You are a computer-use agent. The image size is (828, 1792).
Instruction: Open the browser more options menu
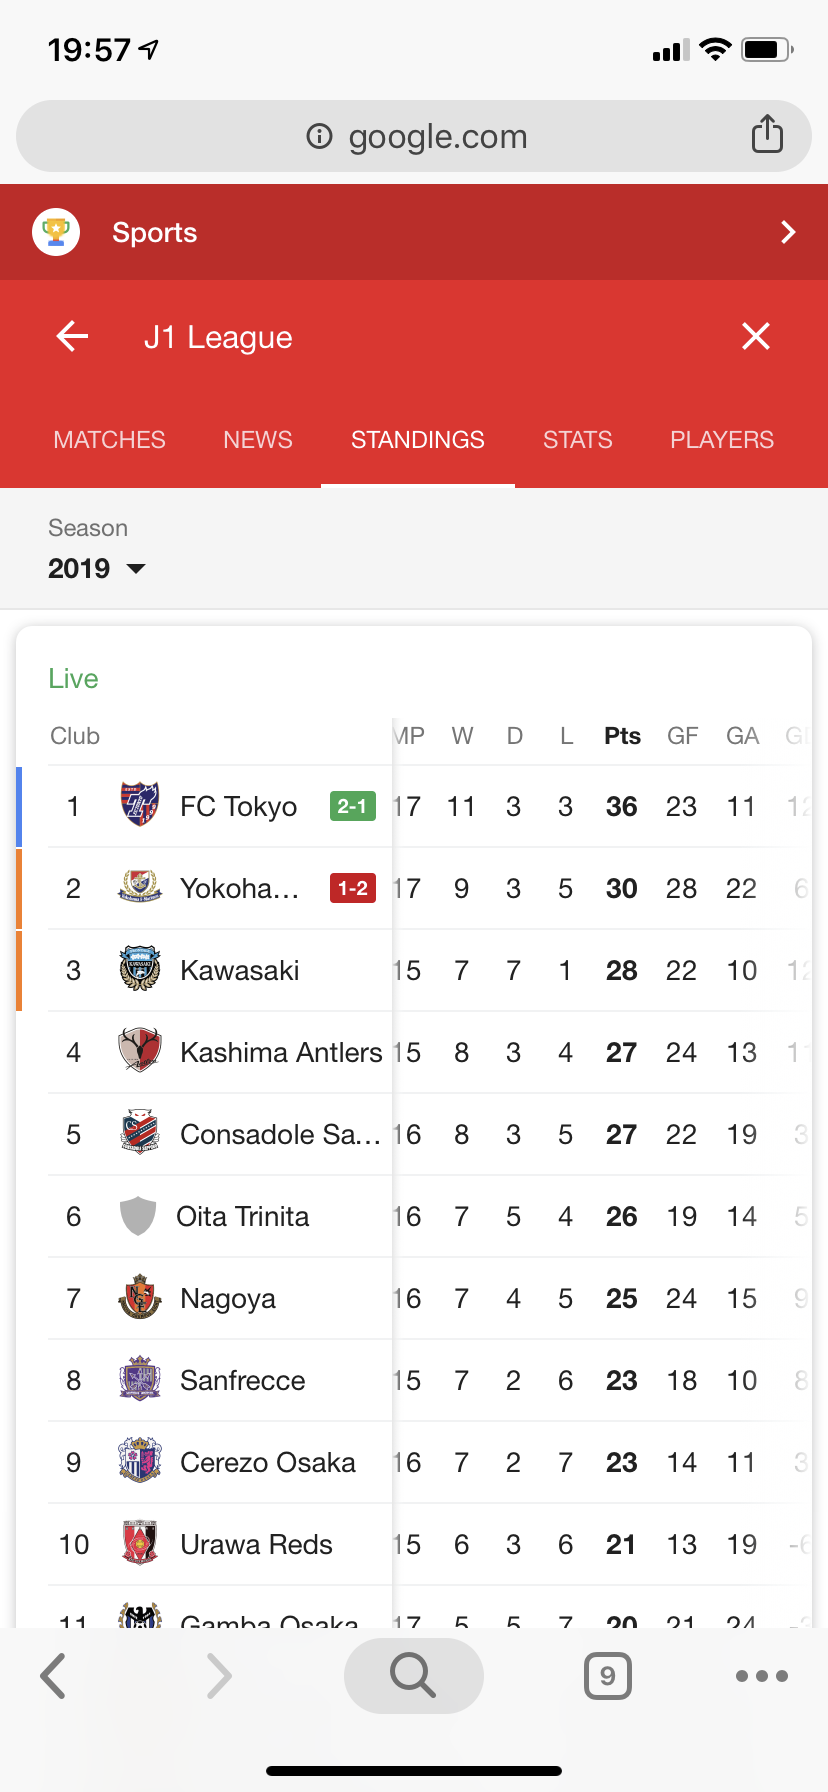tap(761, 1675)
